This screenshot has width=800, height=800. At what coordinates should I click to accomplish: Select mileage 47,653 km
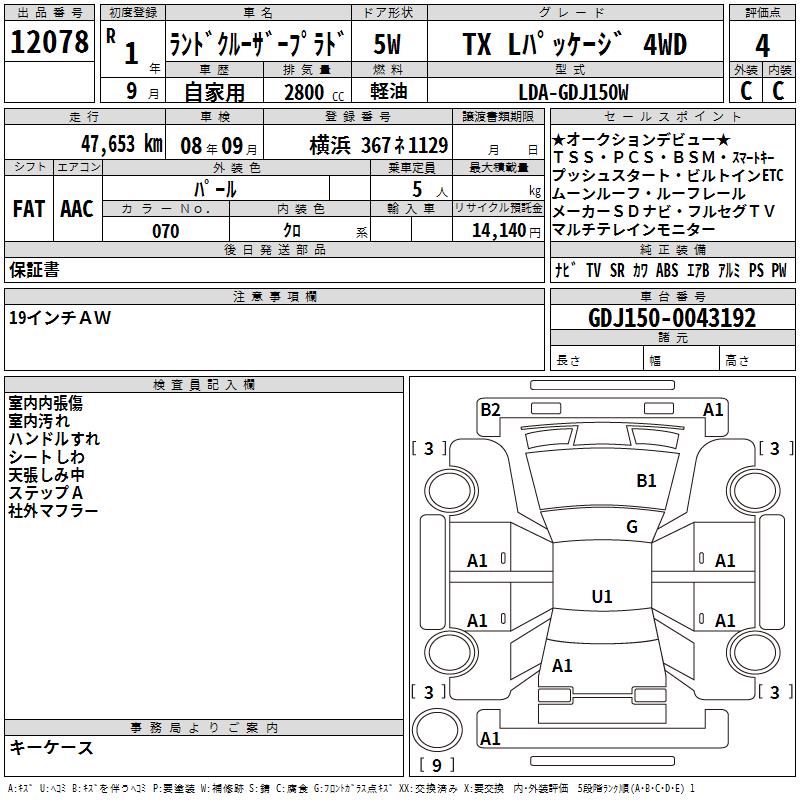coord(122,144)
